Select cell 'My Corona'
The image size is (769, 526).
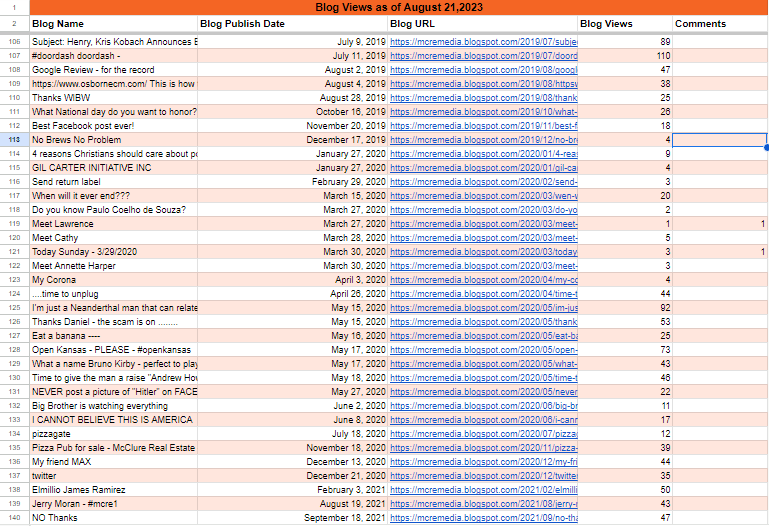tap(113, 280)
